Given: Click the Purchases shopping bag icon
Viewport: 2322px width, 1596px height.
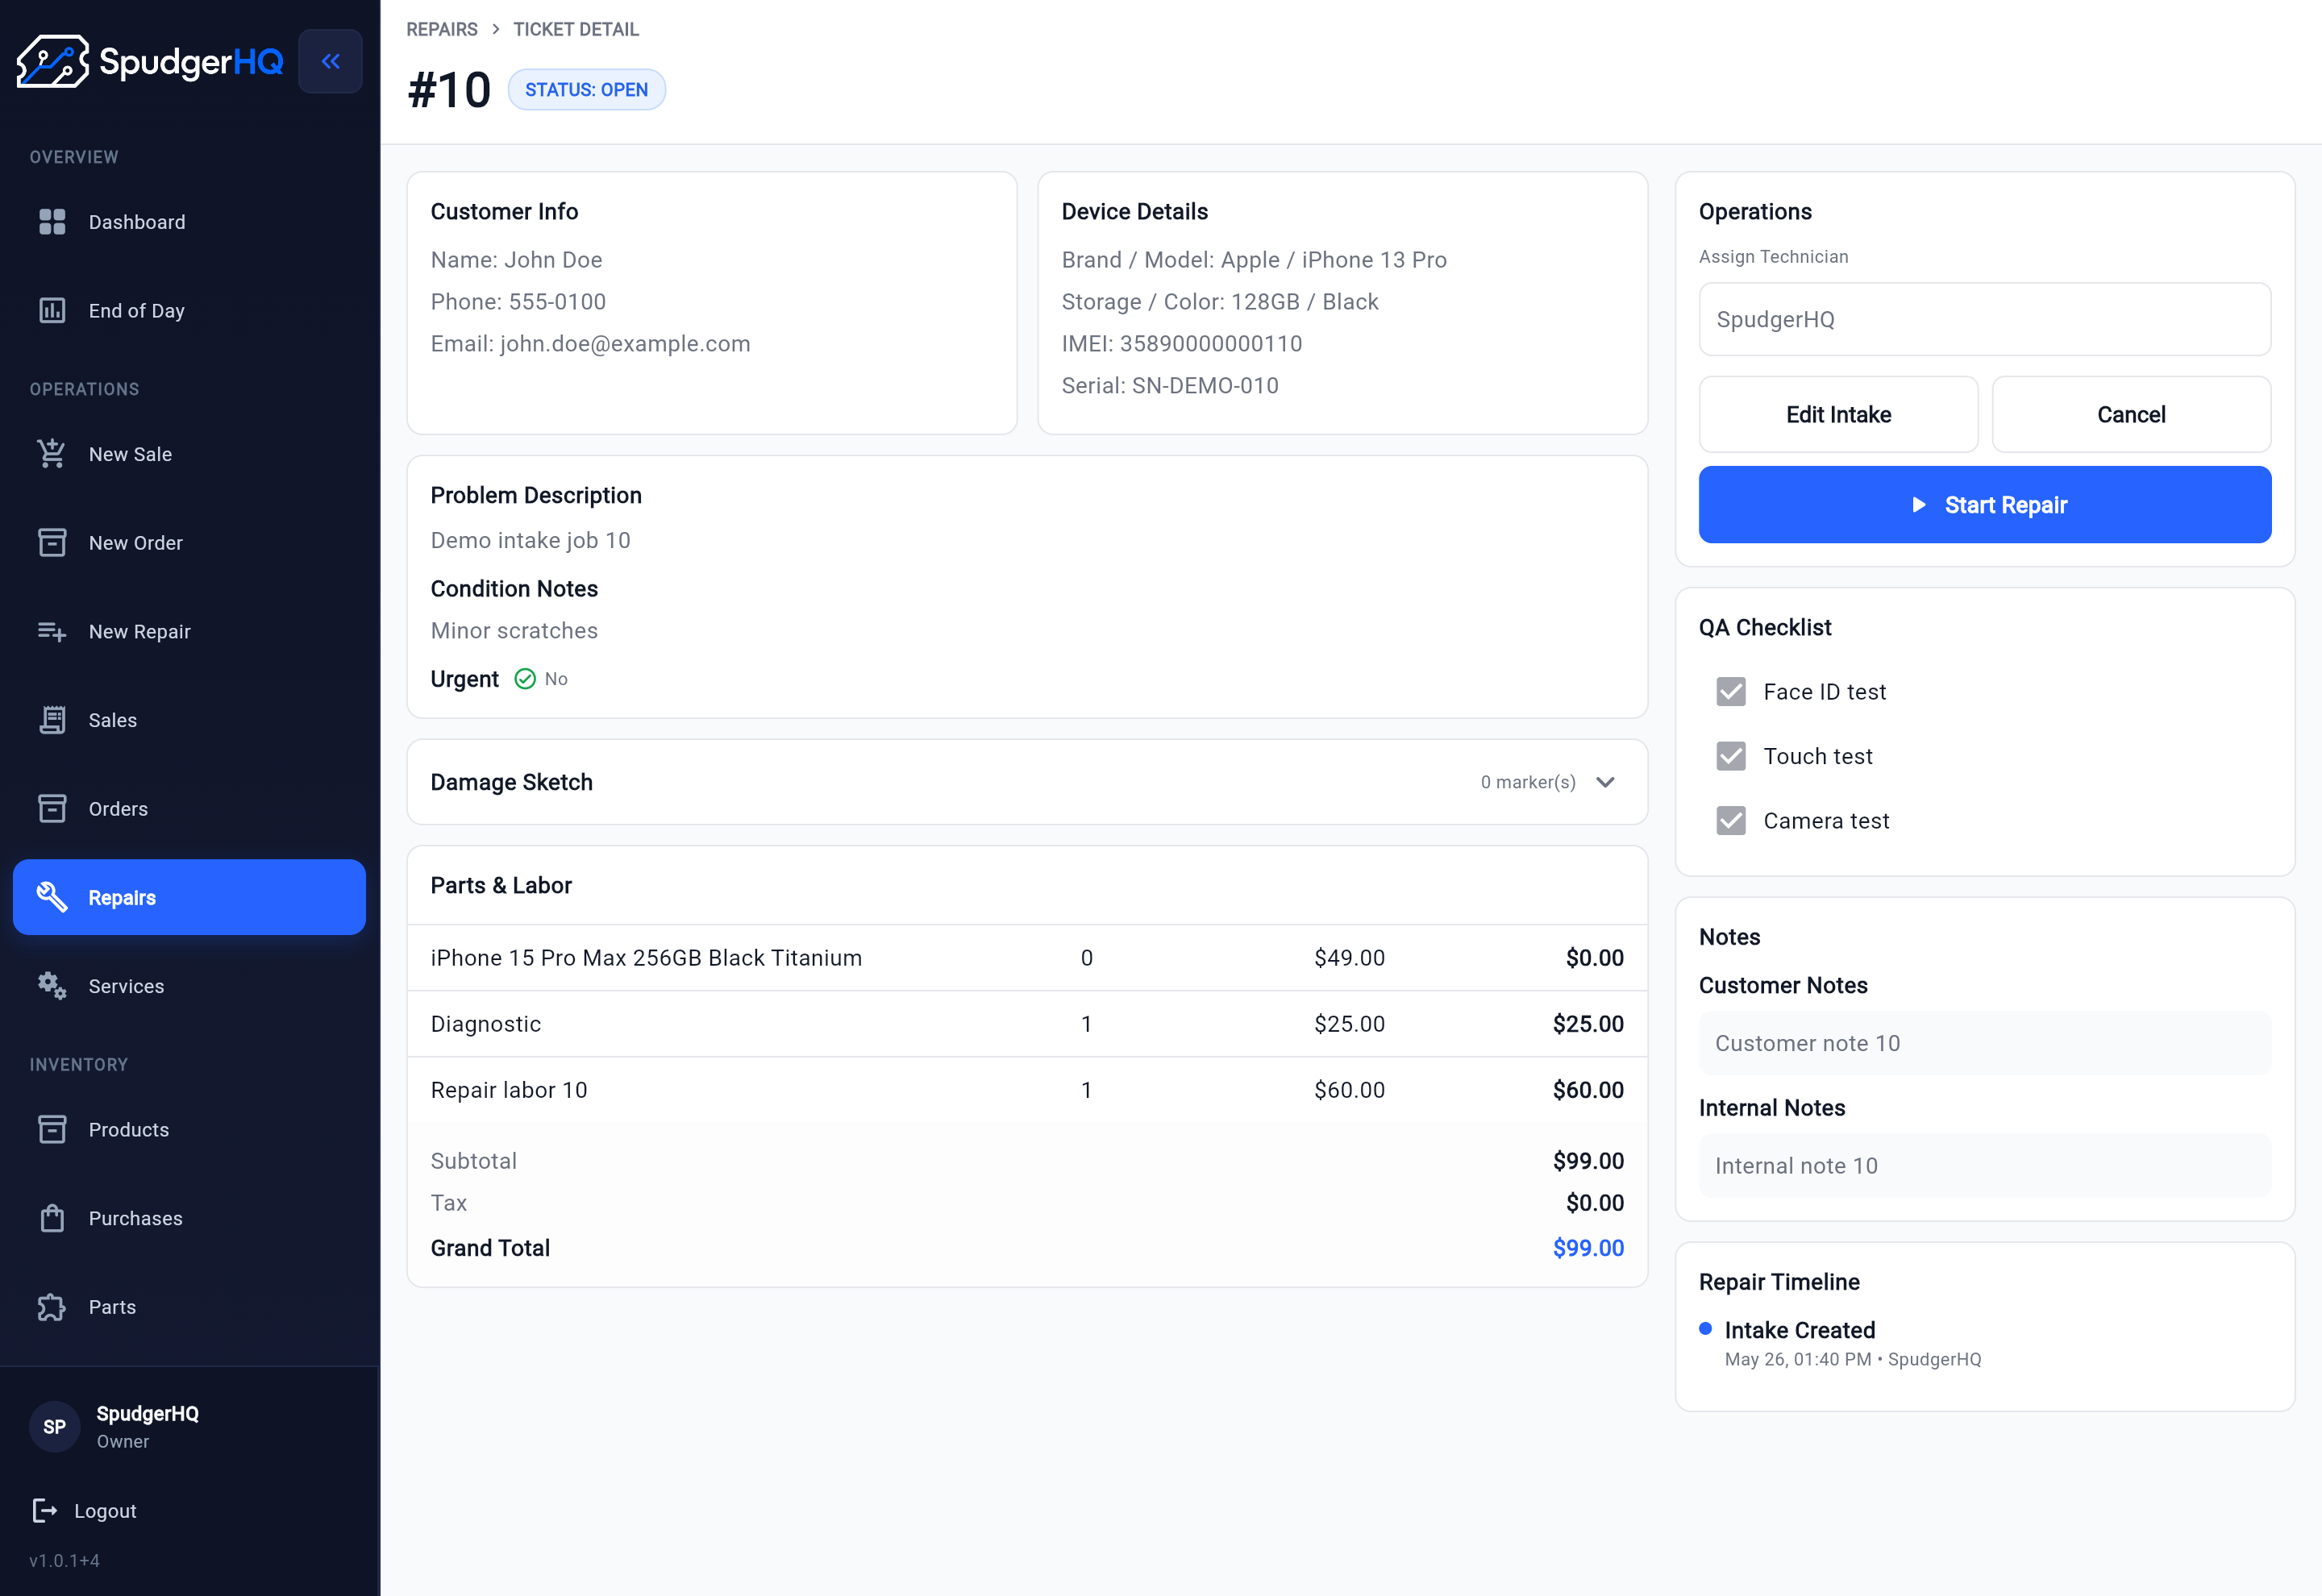Looking at the screenshot, I should coord(52,1218).
